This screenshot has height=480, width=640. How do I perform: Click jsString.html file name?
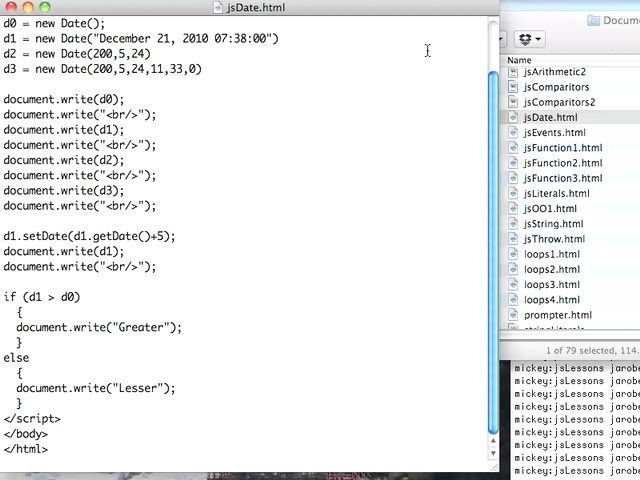coord(553,224)
